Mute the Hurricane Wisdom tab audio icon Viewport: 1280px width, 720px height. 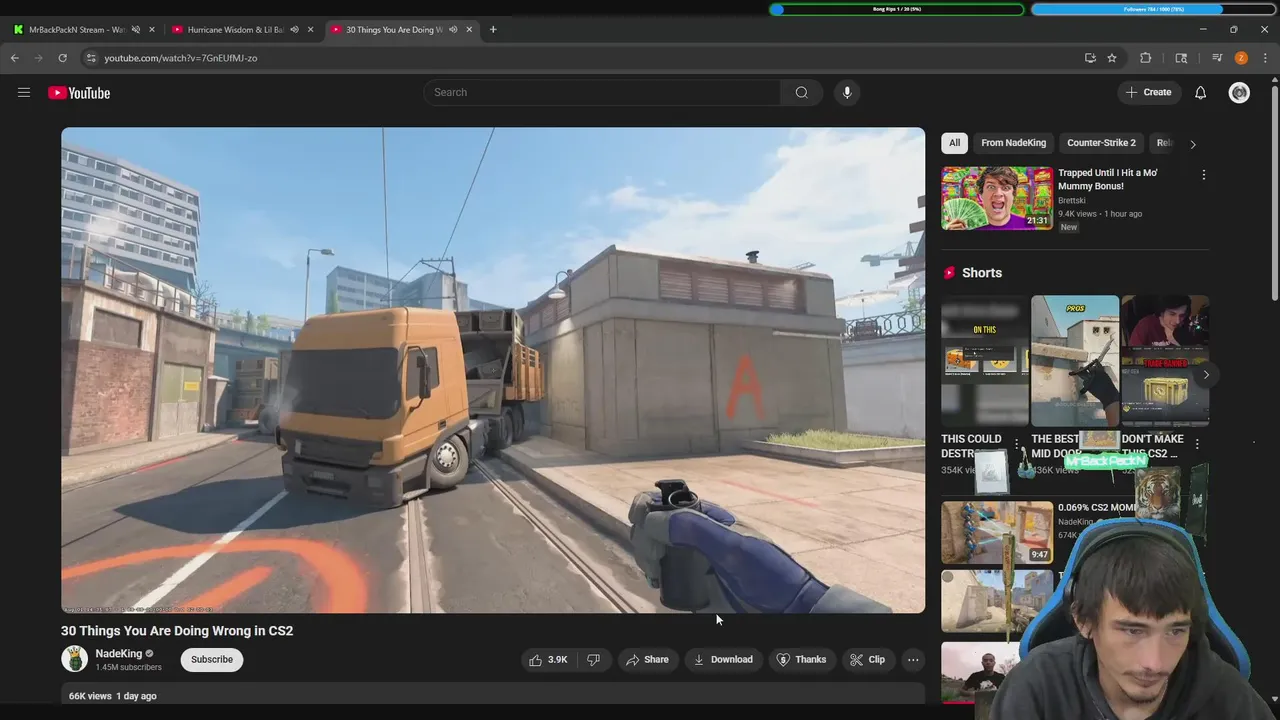click(294, 30)
